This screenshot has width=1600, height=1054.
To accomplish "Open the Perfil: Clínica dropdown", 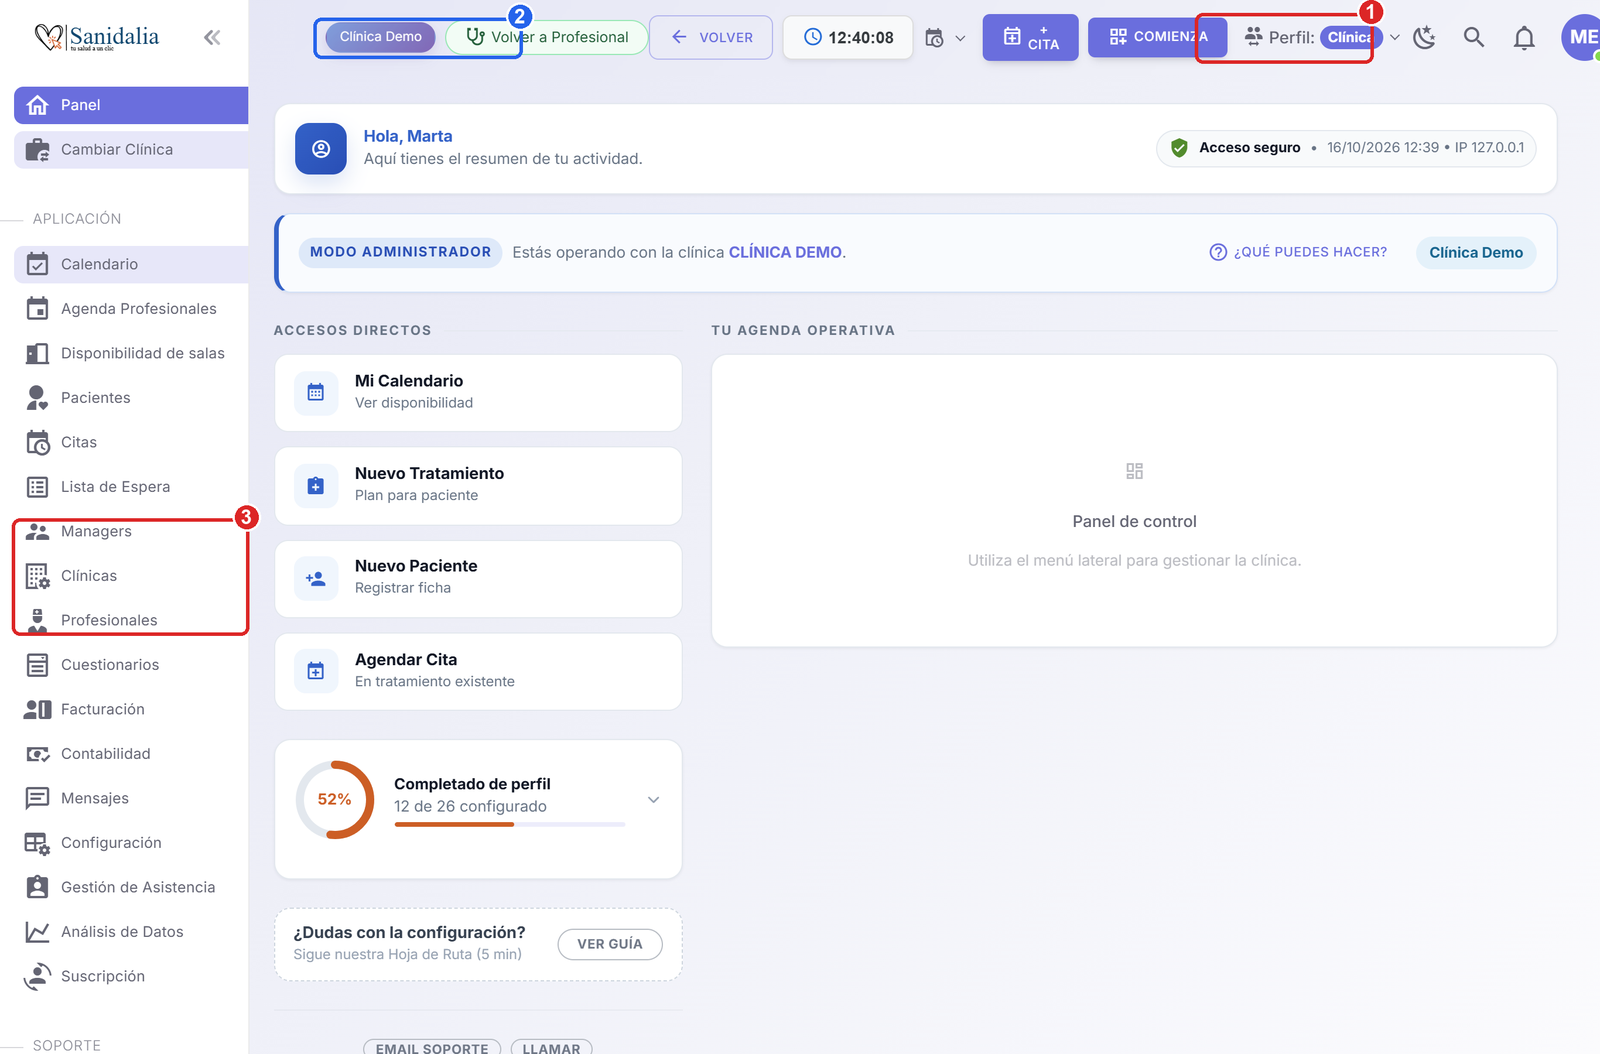I will coord(1322,37).
